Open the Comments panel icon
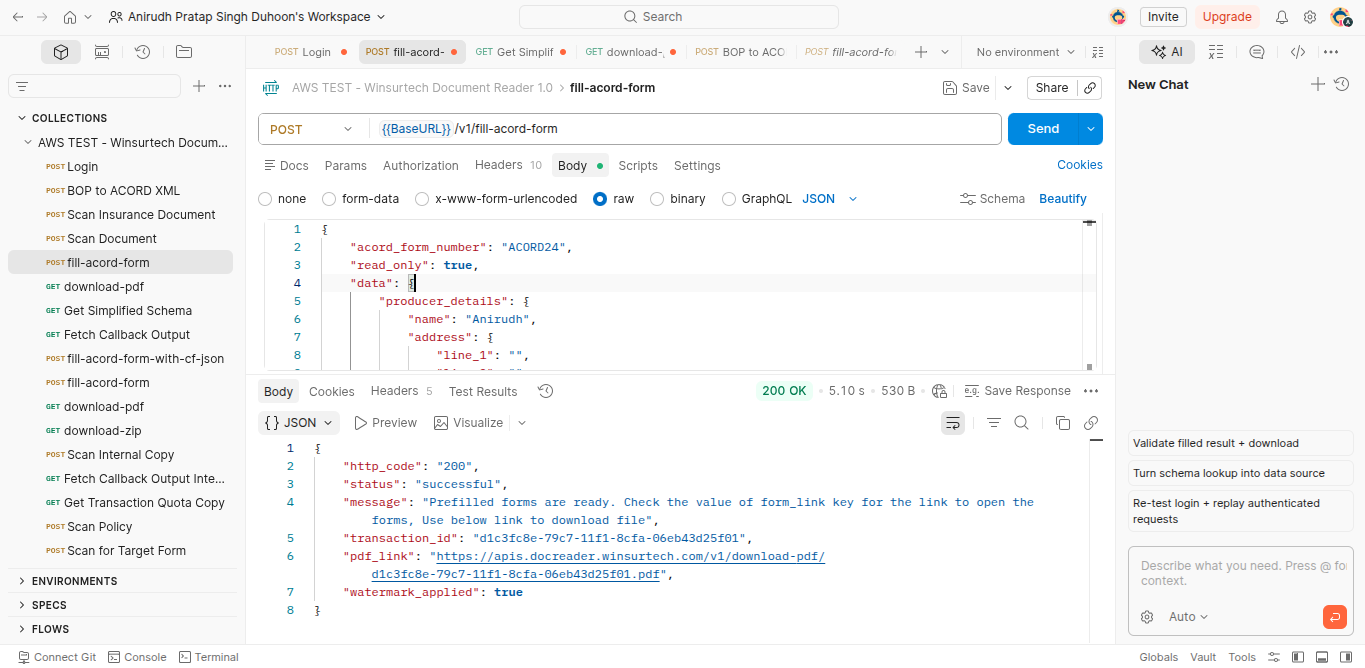Image resolution: width=1365 pixels, height=668 pixels. click(1257, 52)
